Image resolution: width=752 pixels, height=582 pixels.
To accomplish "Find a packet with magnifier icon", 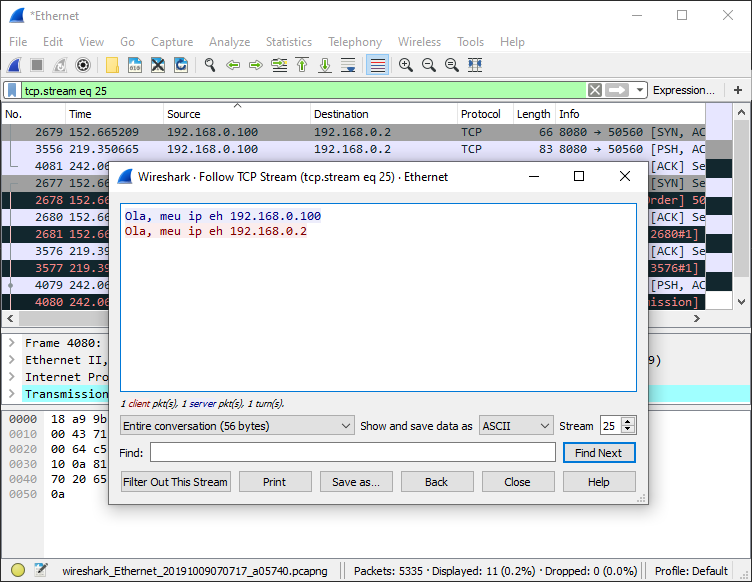I will [210, 65].
